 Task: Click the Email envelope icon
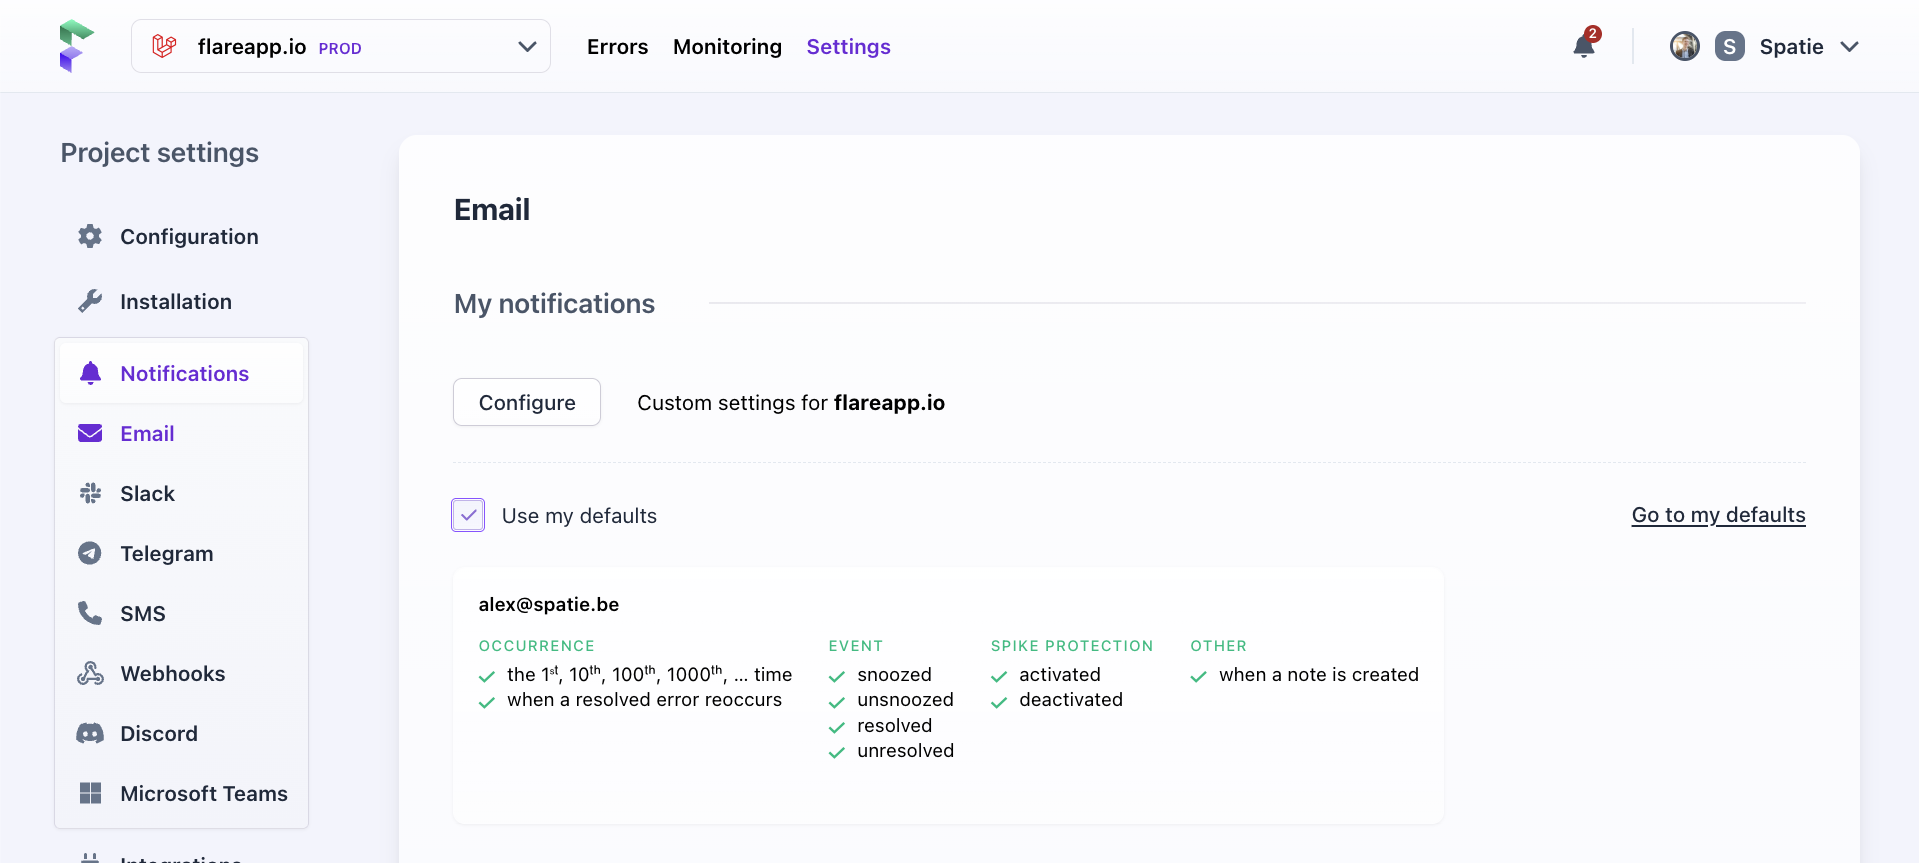[x=90, y=433]
